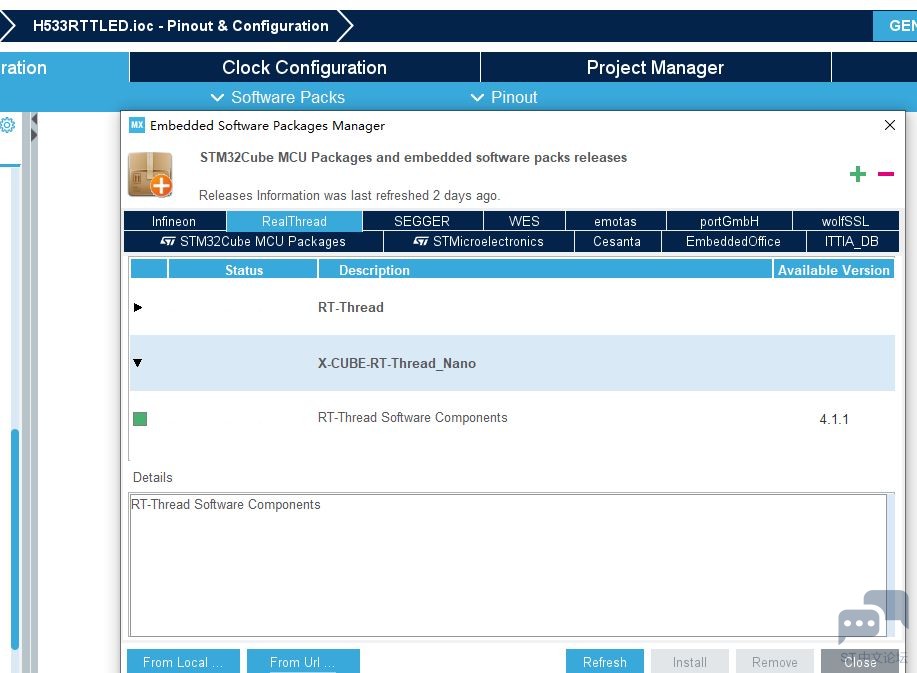
Task: Click the left panel collapse arrows
Action: pos(34,127)
